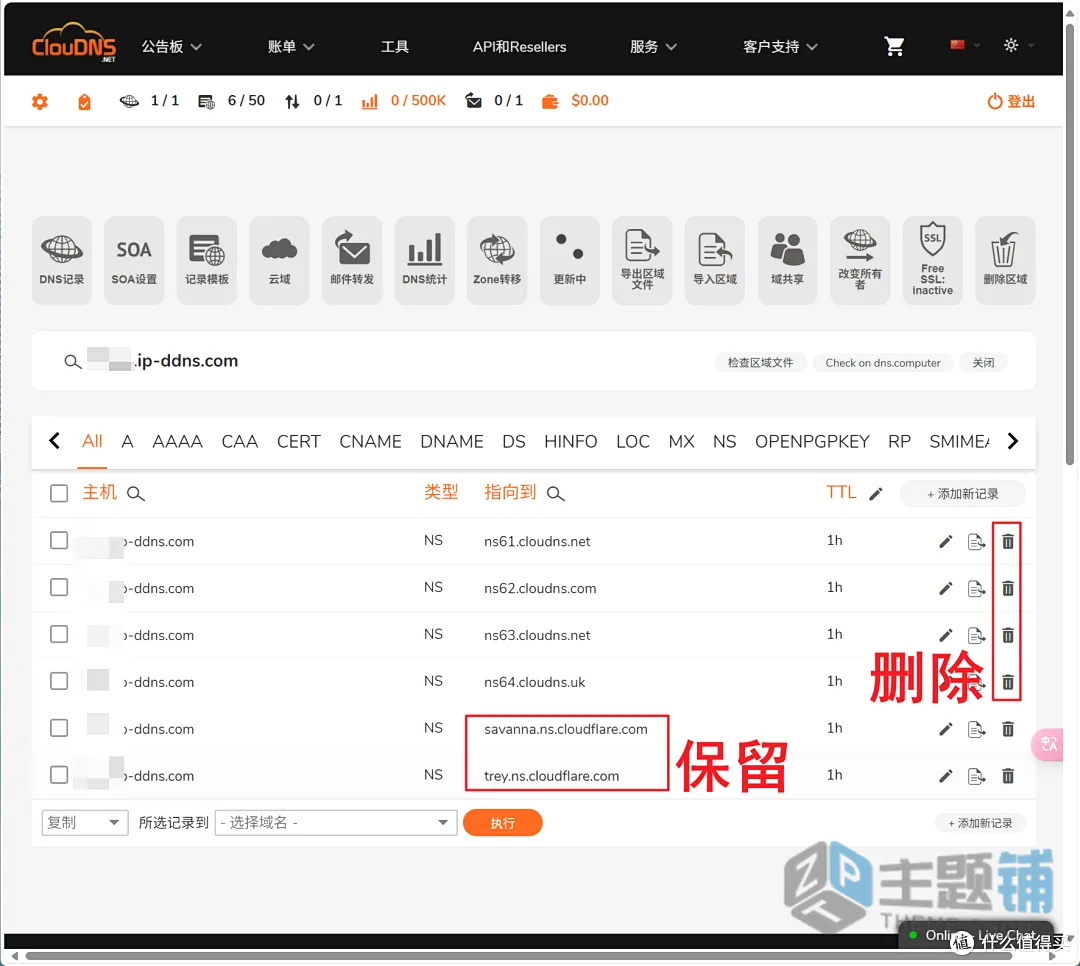Image resolution: width=1080 pixels, height=966 pixels.
Task: Show previous record types with left chevron
Action: (54, 441)
